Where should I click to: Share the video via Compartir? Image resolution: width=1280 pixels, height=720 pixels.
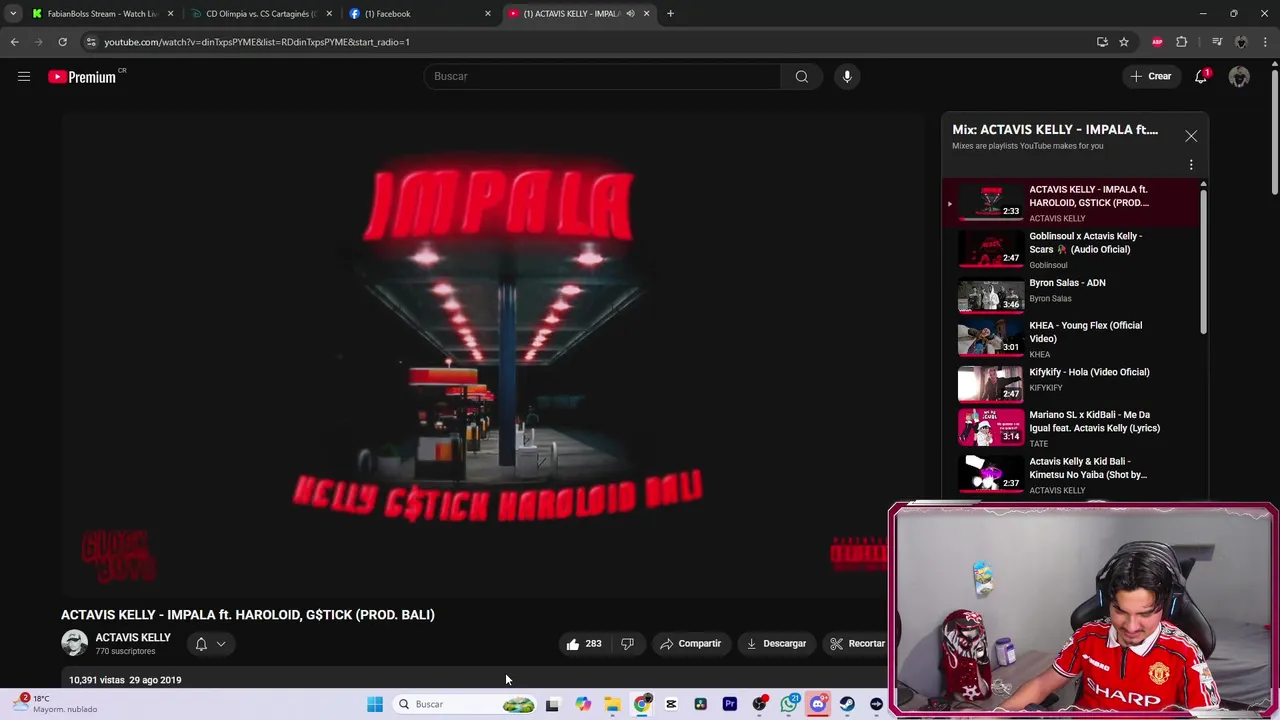pos(690,644)
